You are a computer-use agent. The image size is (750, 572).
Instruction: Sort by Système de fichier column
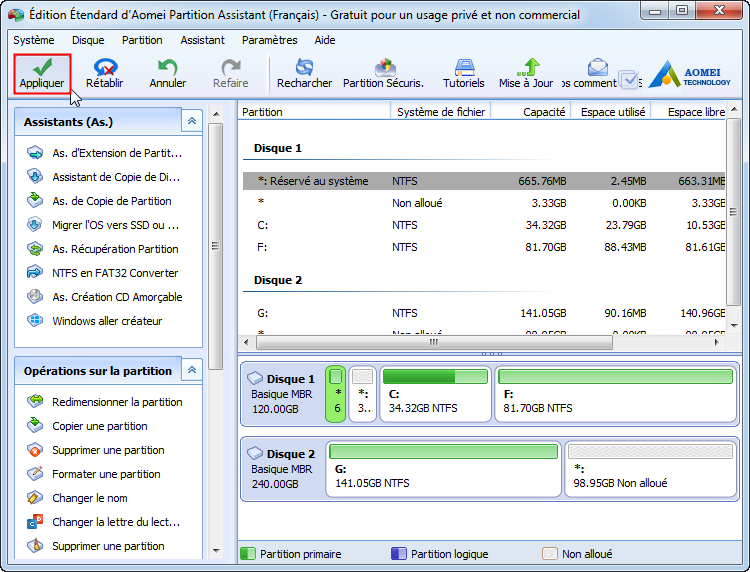tap(441, 112)
